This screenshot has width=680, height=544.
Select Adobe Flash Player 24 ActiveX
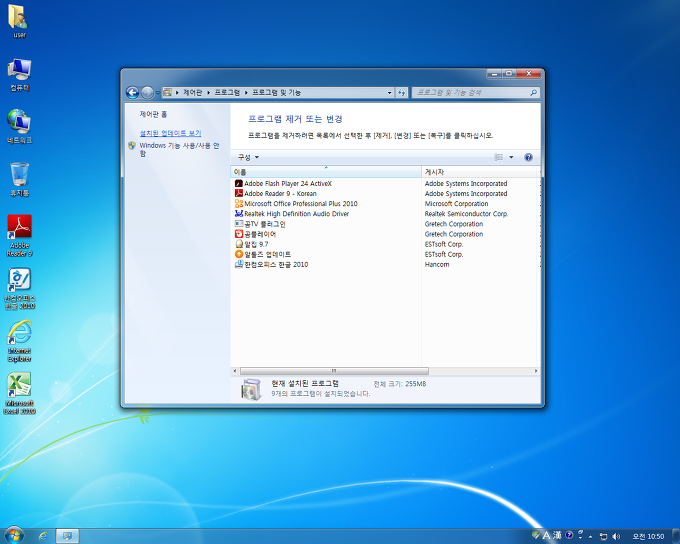288,184
